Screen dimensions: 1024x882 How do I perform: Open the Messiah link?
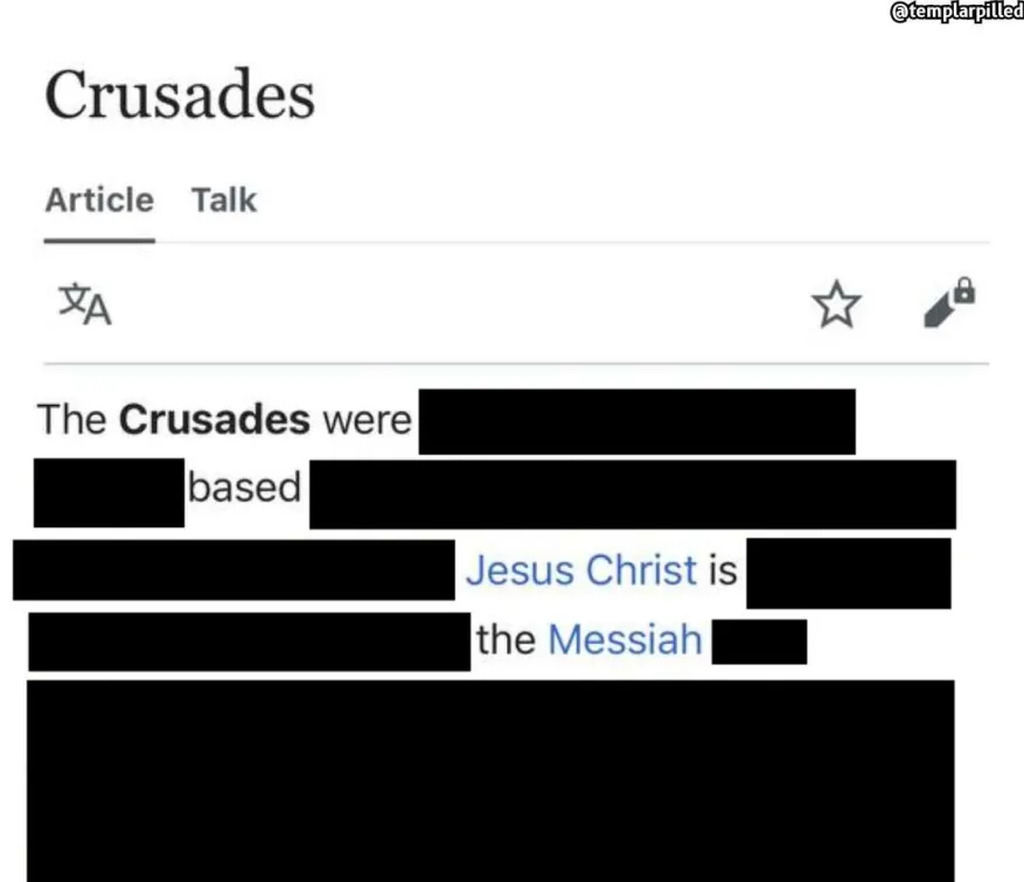(x=625, y=639)
